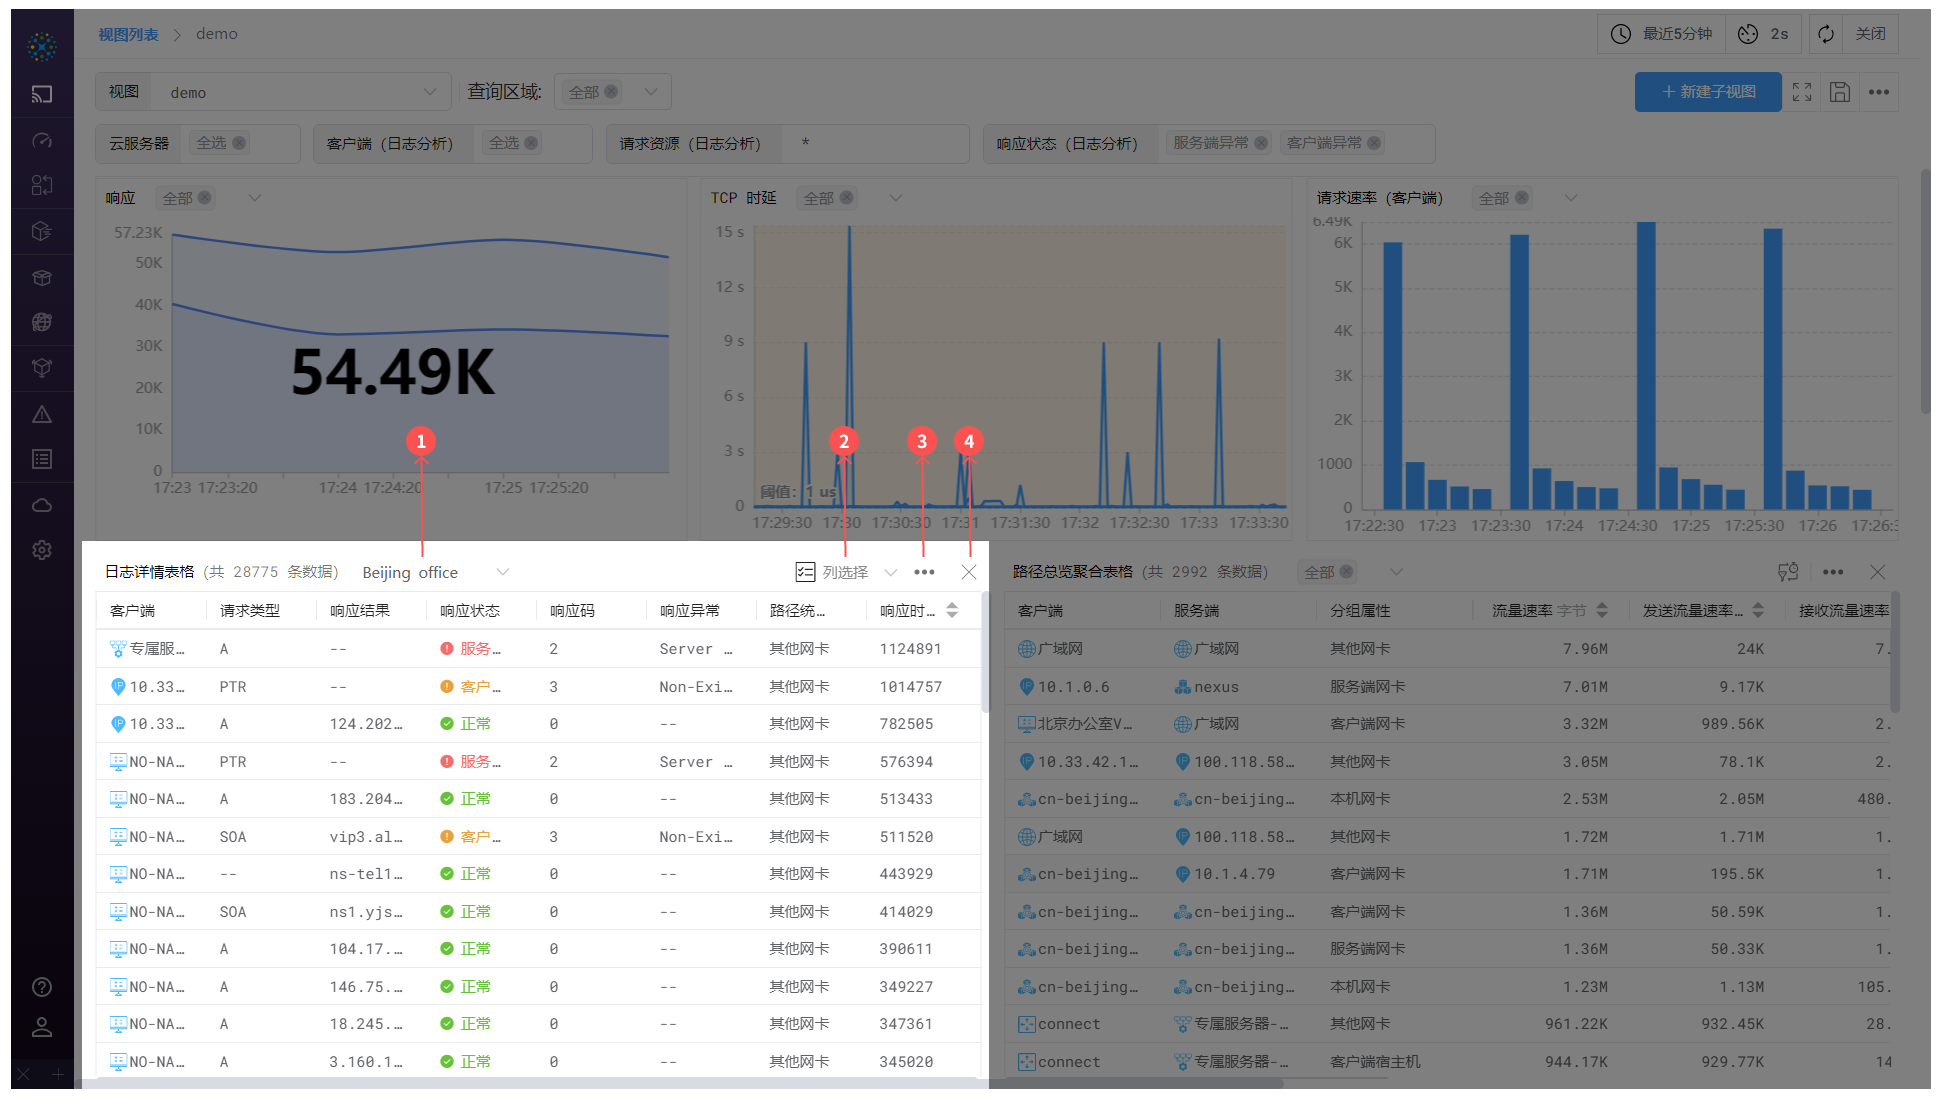
Task: Open user profile icon in sidebar
Action: point(42,1027)
